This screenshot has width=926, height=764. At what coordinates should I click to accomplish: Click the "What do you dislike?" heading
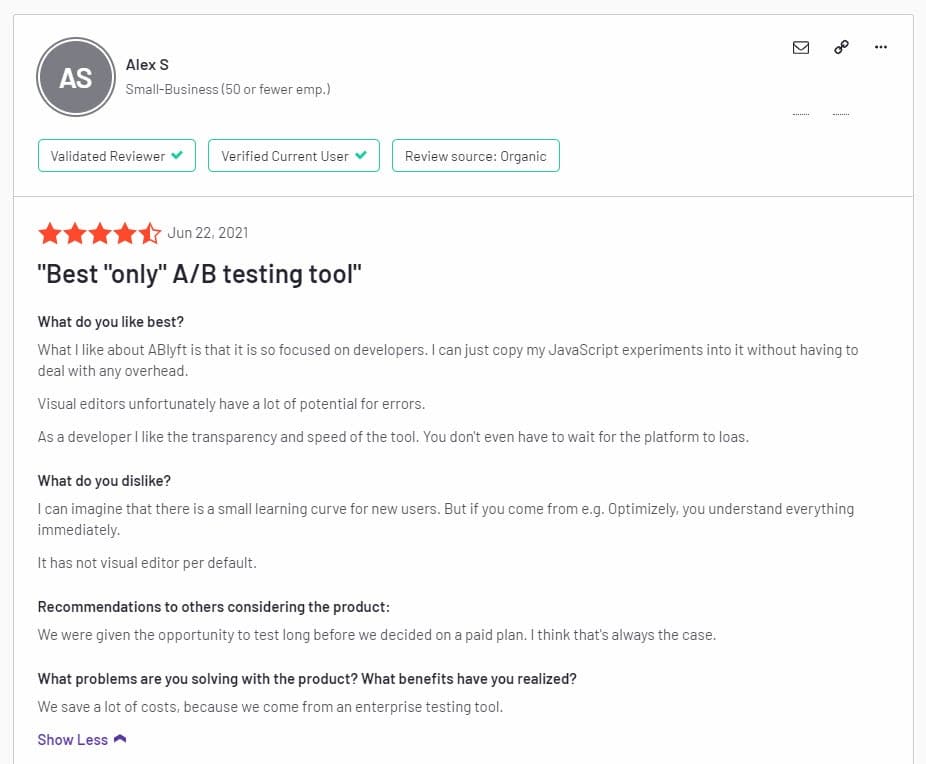tap(104, 481)
